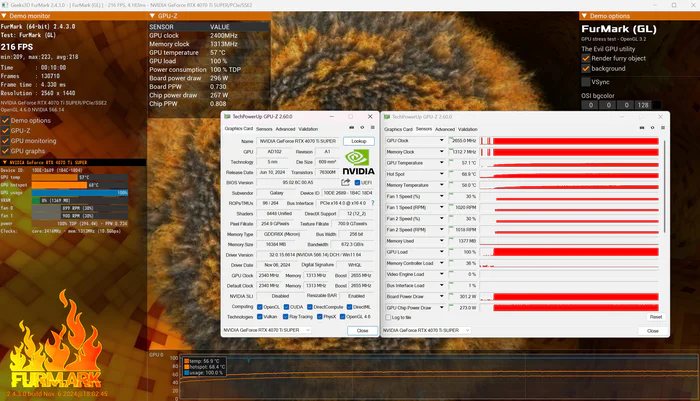Click the GPU-Z icon in the Sensors window's title bar
This screenshot has height=401, width=700.
pos(387,117)
